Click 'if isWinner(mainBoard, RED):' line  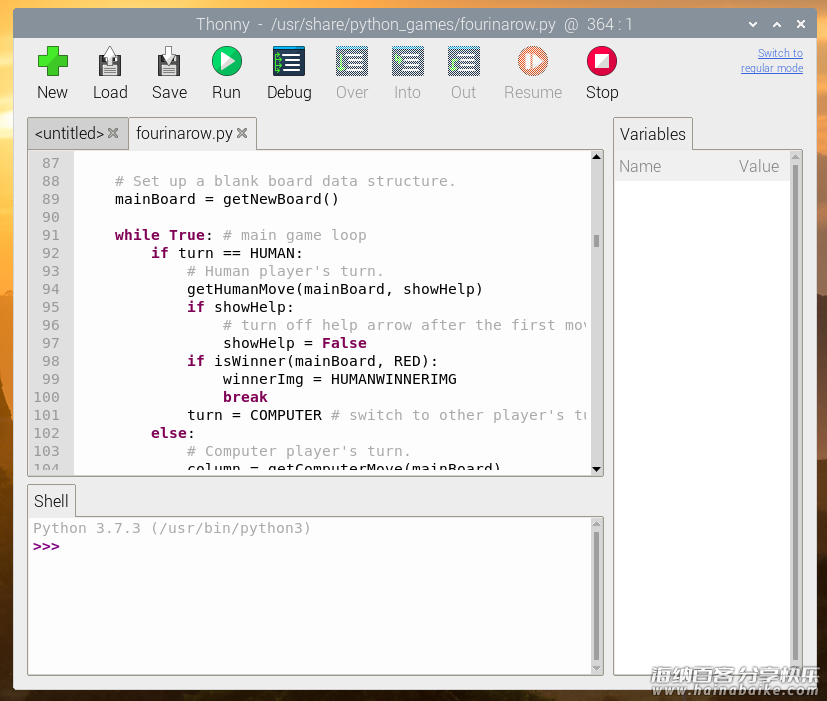pyautogui.click(x=312, y=361)
